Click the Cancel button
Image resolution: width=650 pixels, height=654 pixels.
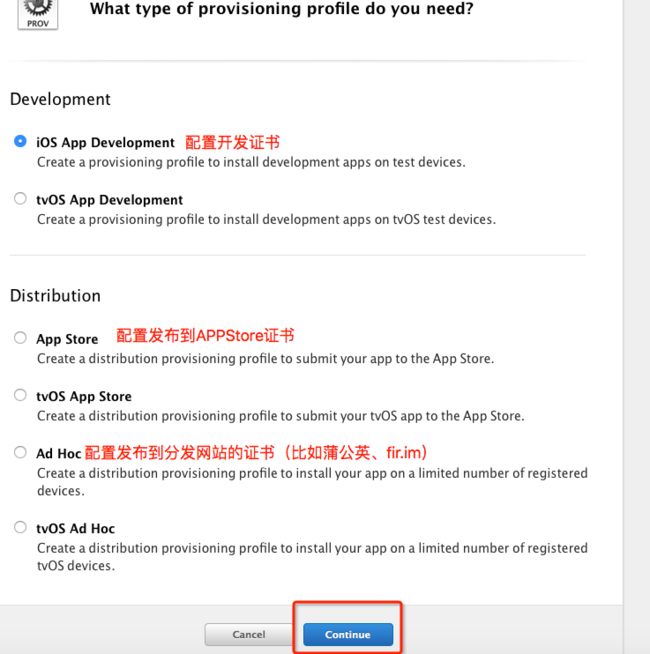[x=249, y=634]
